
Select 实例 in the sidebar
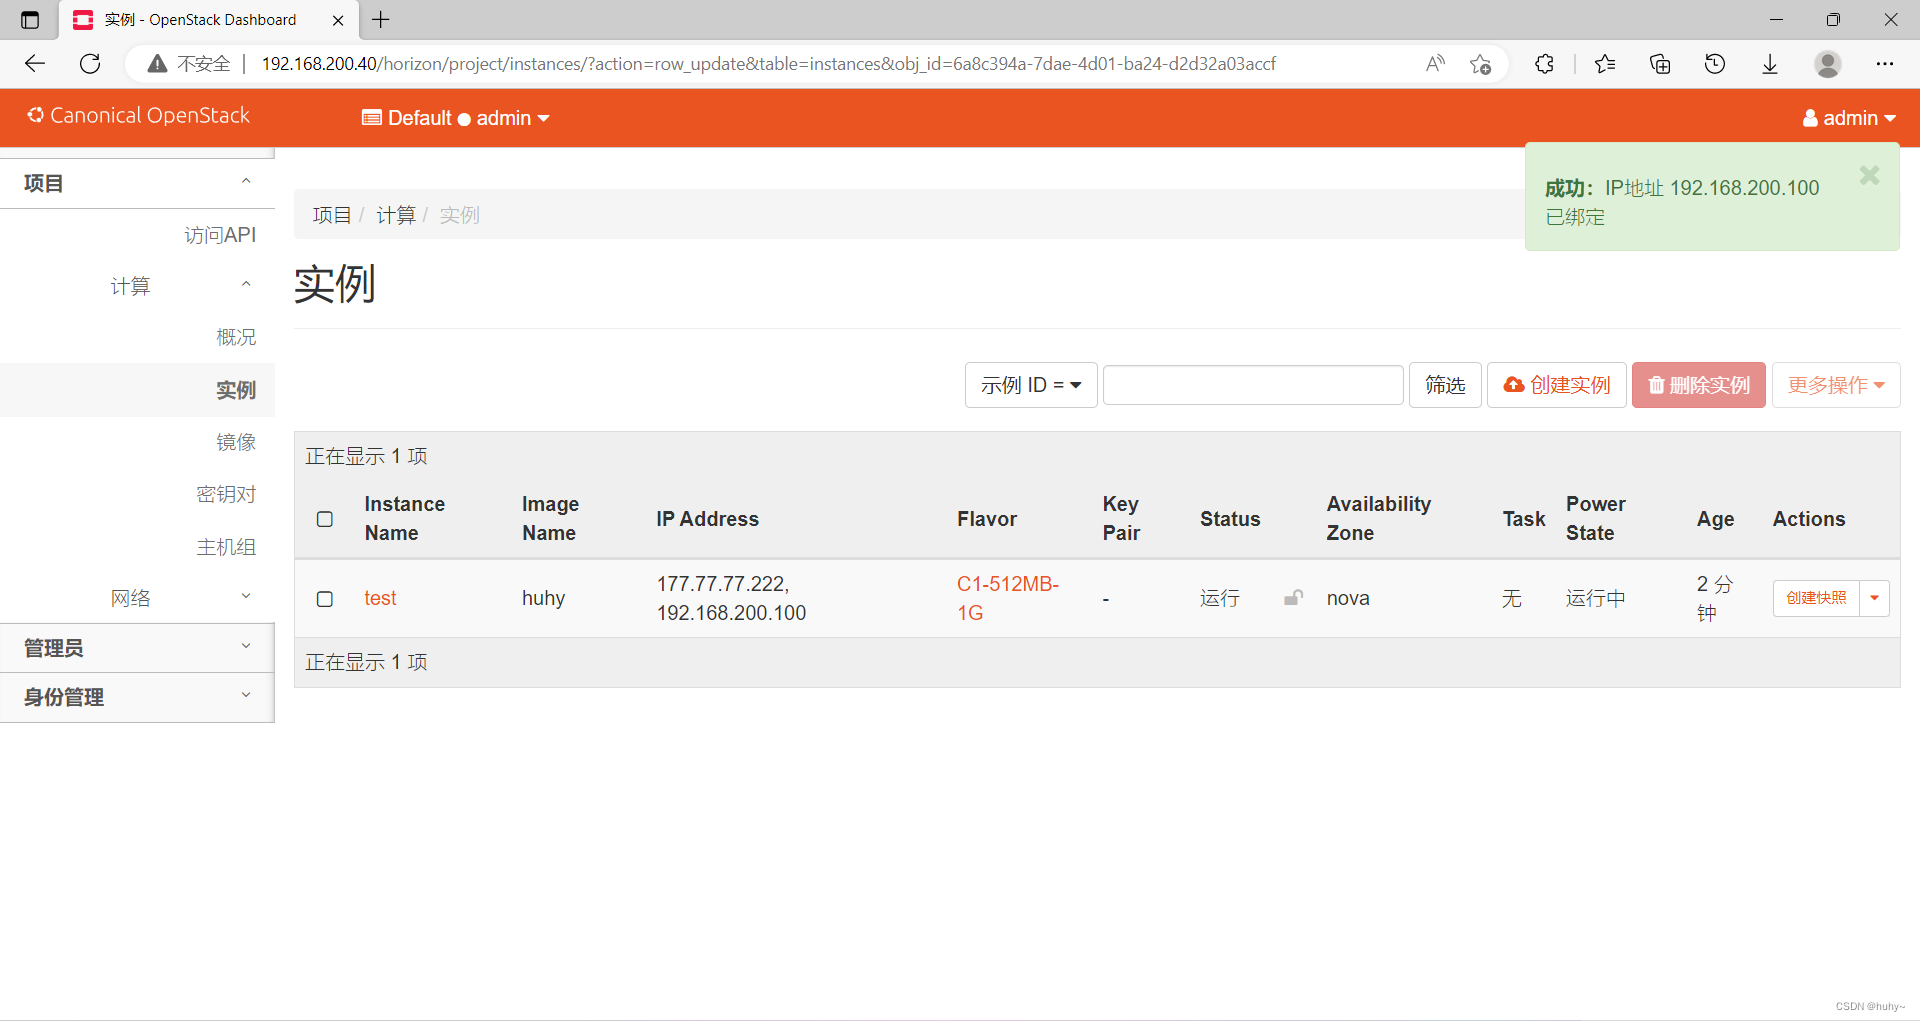(236, 390)
